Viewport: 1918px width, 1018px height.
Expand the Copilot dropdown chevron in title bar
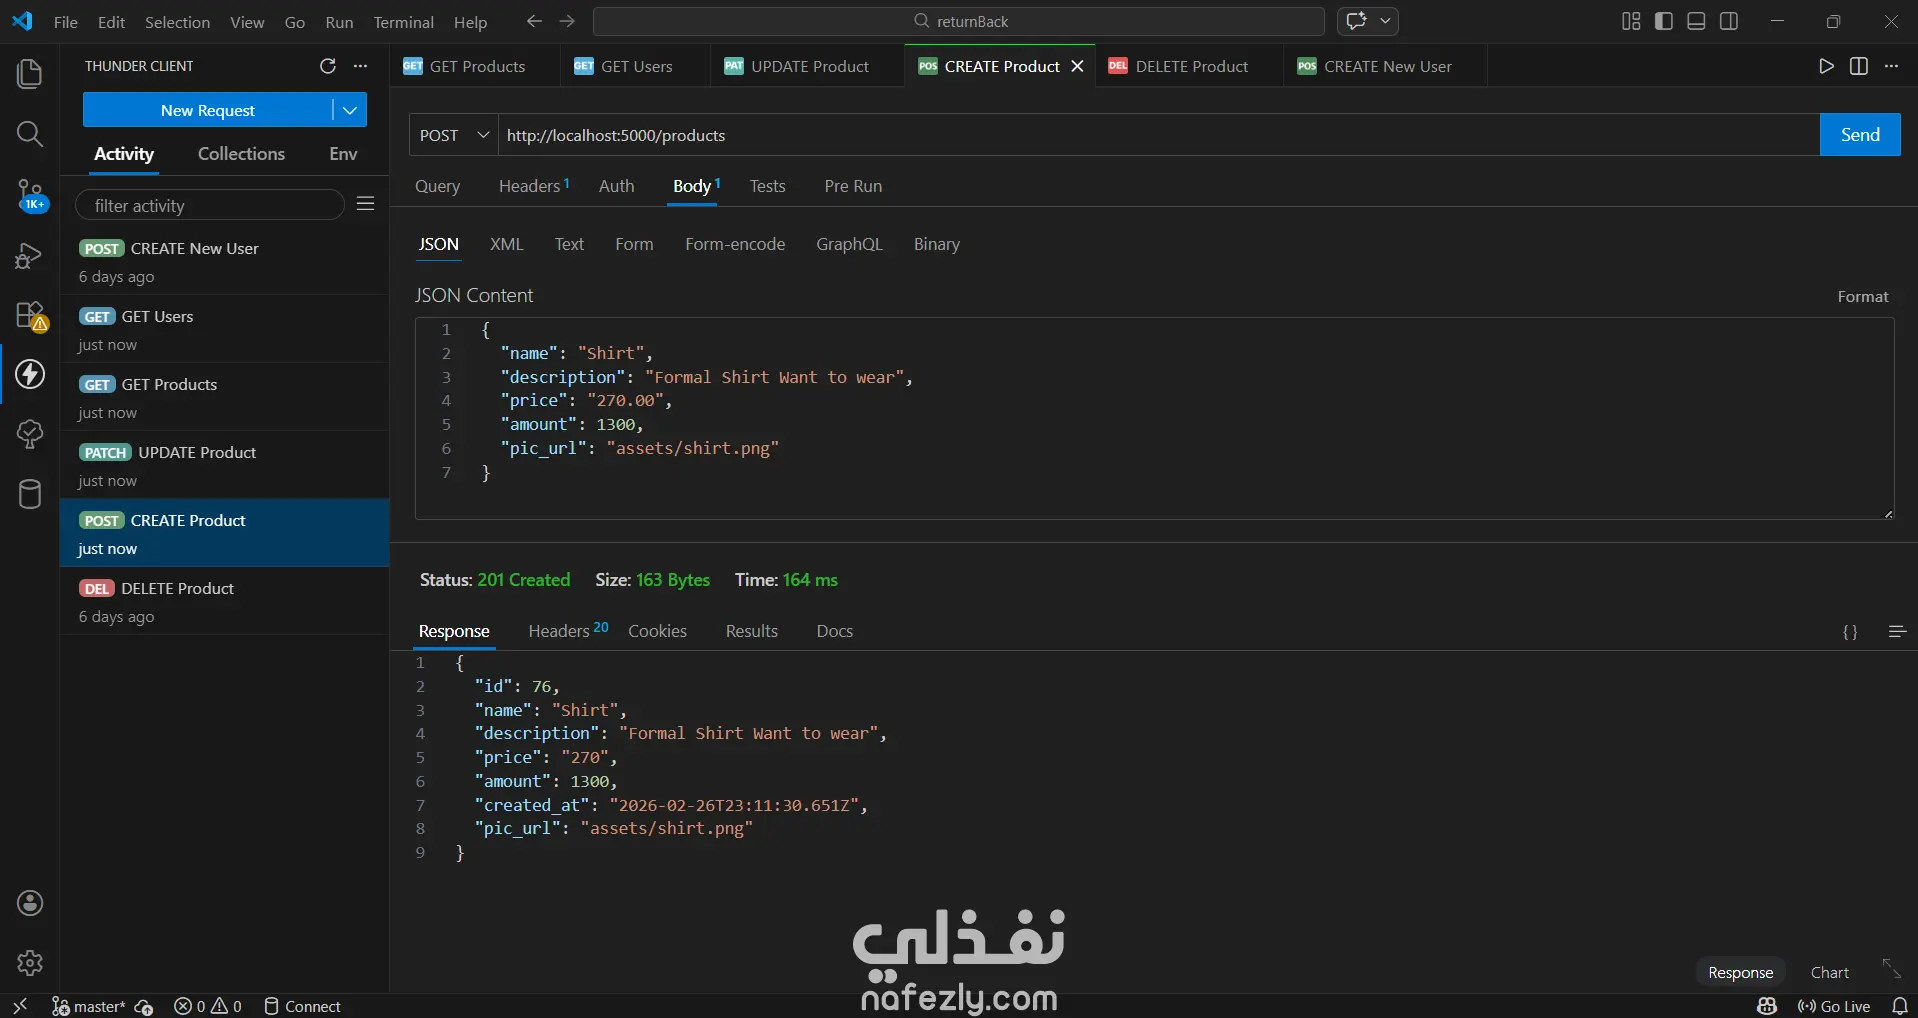pyautogui.click(x=1385, y=21)
